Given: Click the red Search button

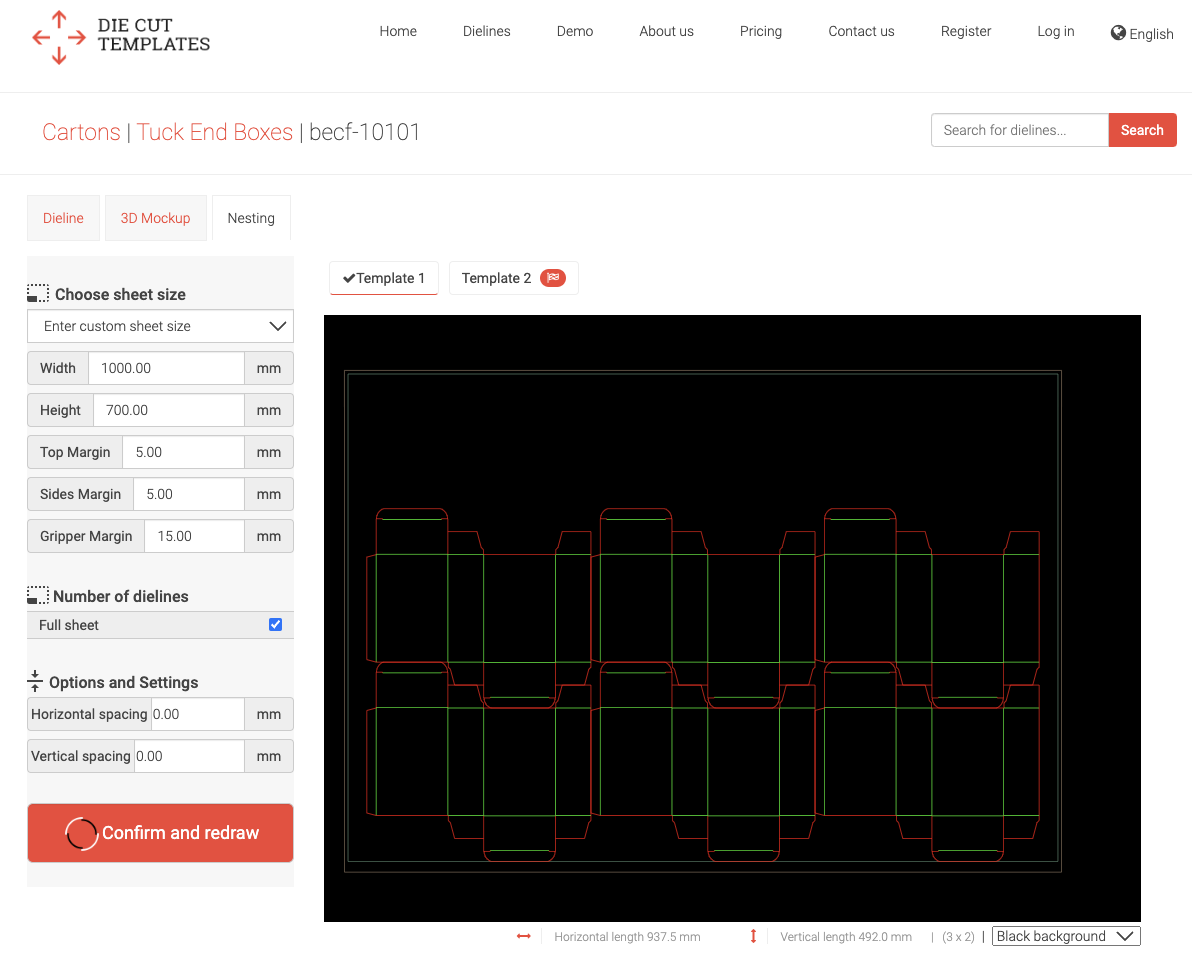Looking at the screenshot, I should tap(1142, 130).
